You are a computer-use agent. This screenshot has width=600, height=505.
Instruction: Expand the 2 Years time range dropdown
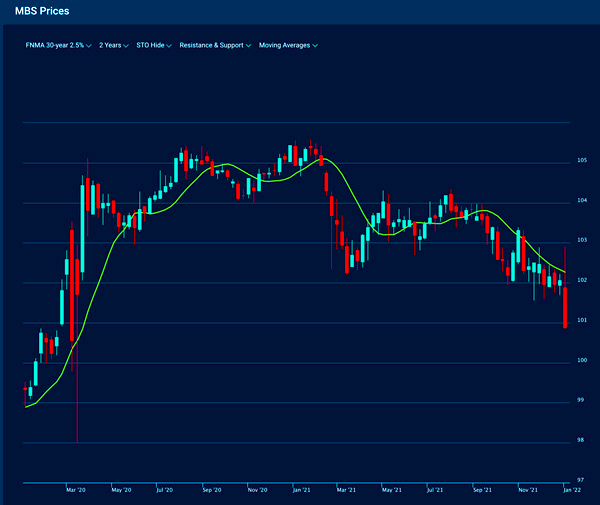[x=114, y=46]
